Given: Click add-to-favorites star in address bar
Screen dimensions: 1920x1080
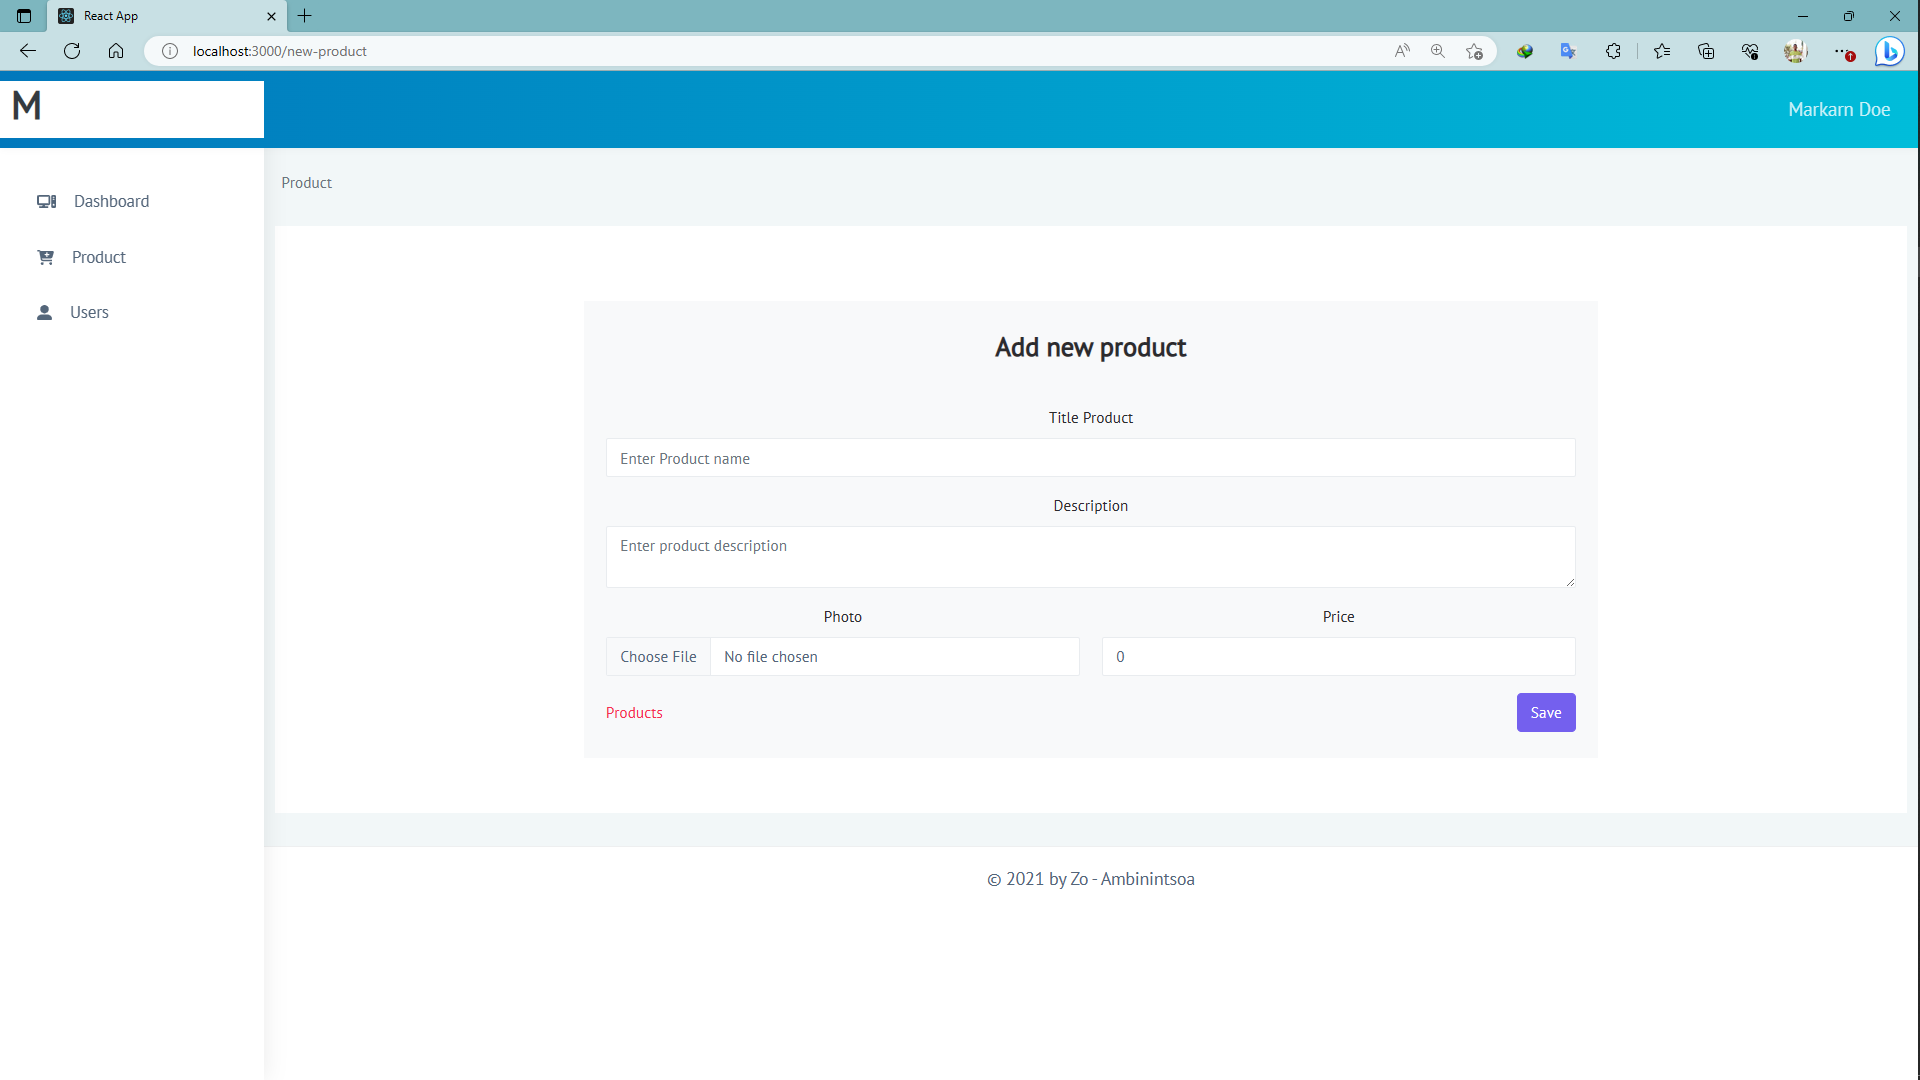Looking at the screenshot, I should pyautogui.click(x=1474, y=51).
